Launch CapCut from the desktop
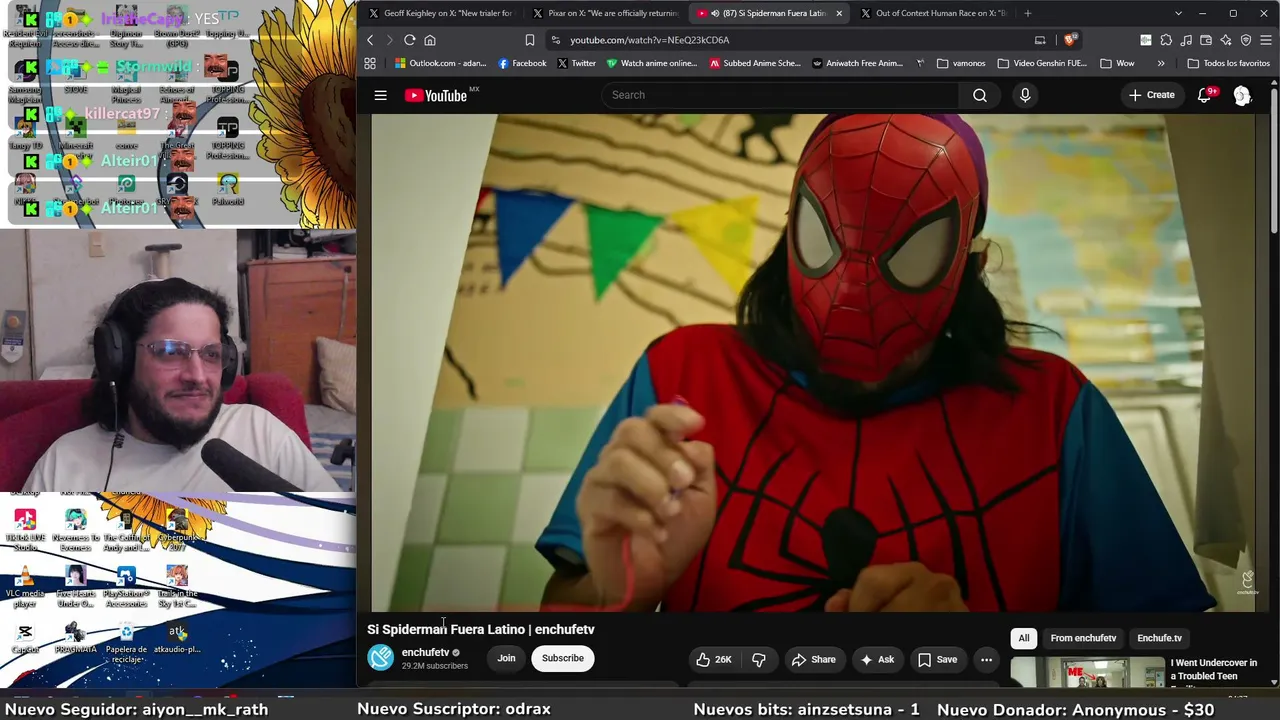 [x=25, y=638]
